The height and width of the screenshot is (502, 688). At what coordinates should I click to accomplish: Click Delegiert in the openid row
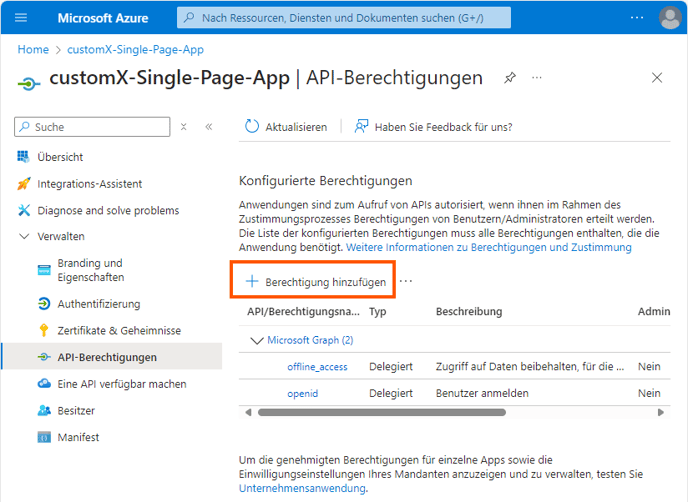coord(391,393)
